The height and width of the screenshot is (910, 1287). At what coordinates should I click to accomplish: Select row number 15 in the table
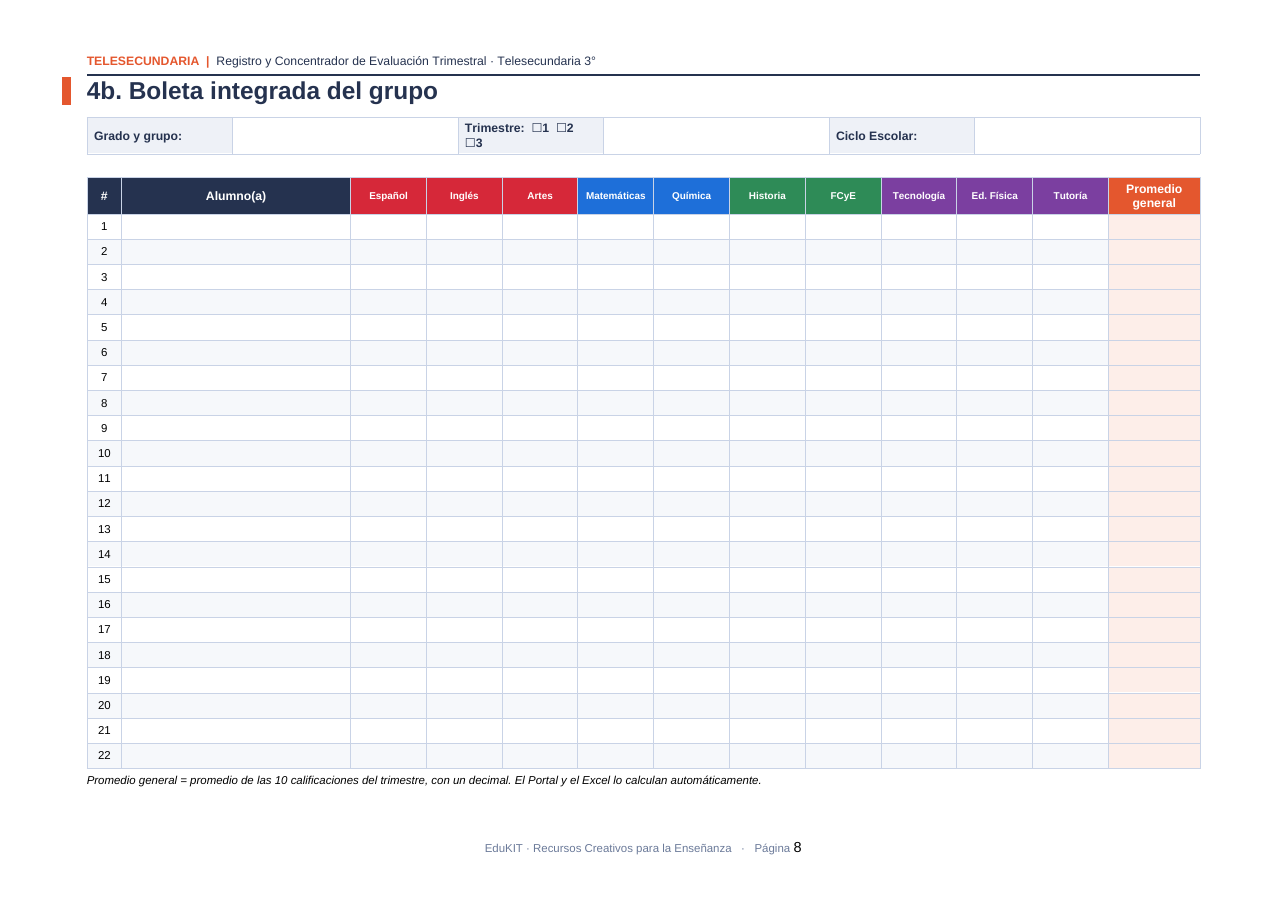[x=104, y=579]
